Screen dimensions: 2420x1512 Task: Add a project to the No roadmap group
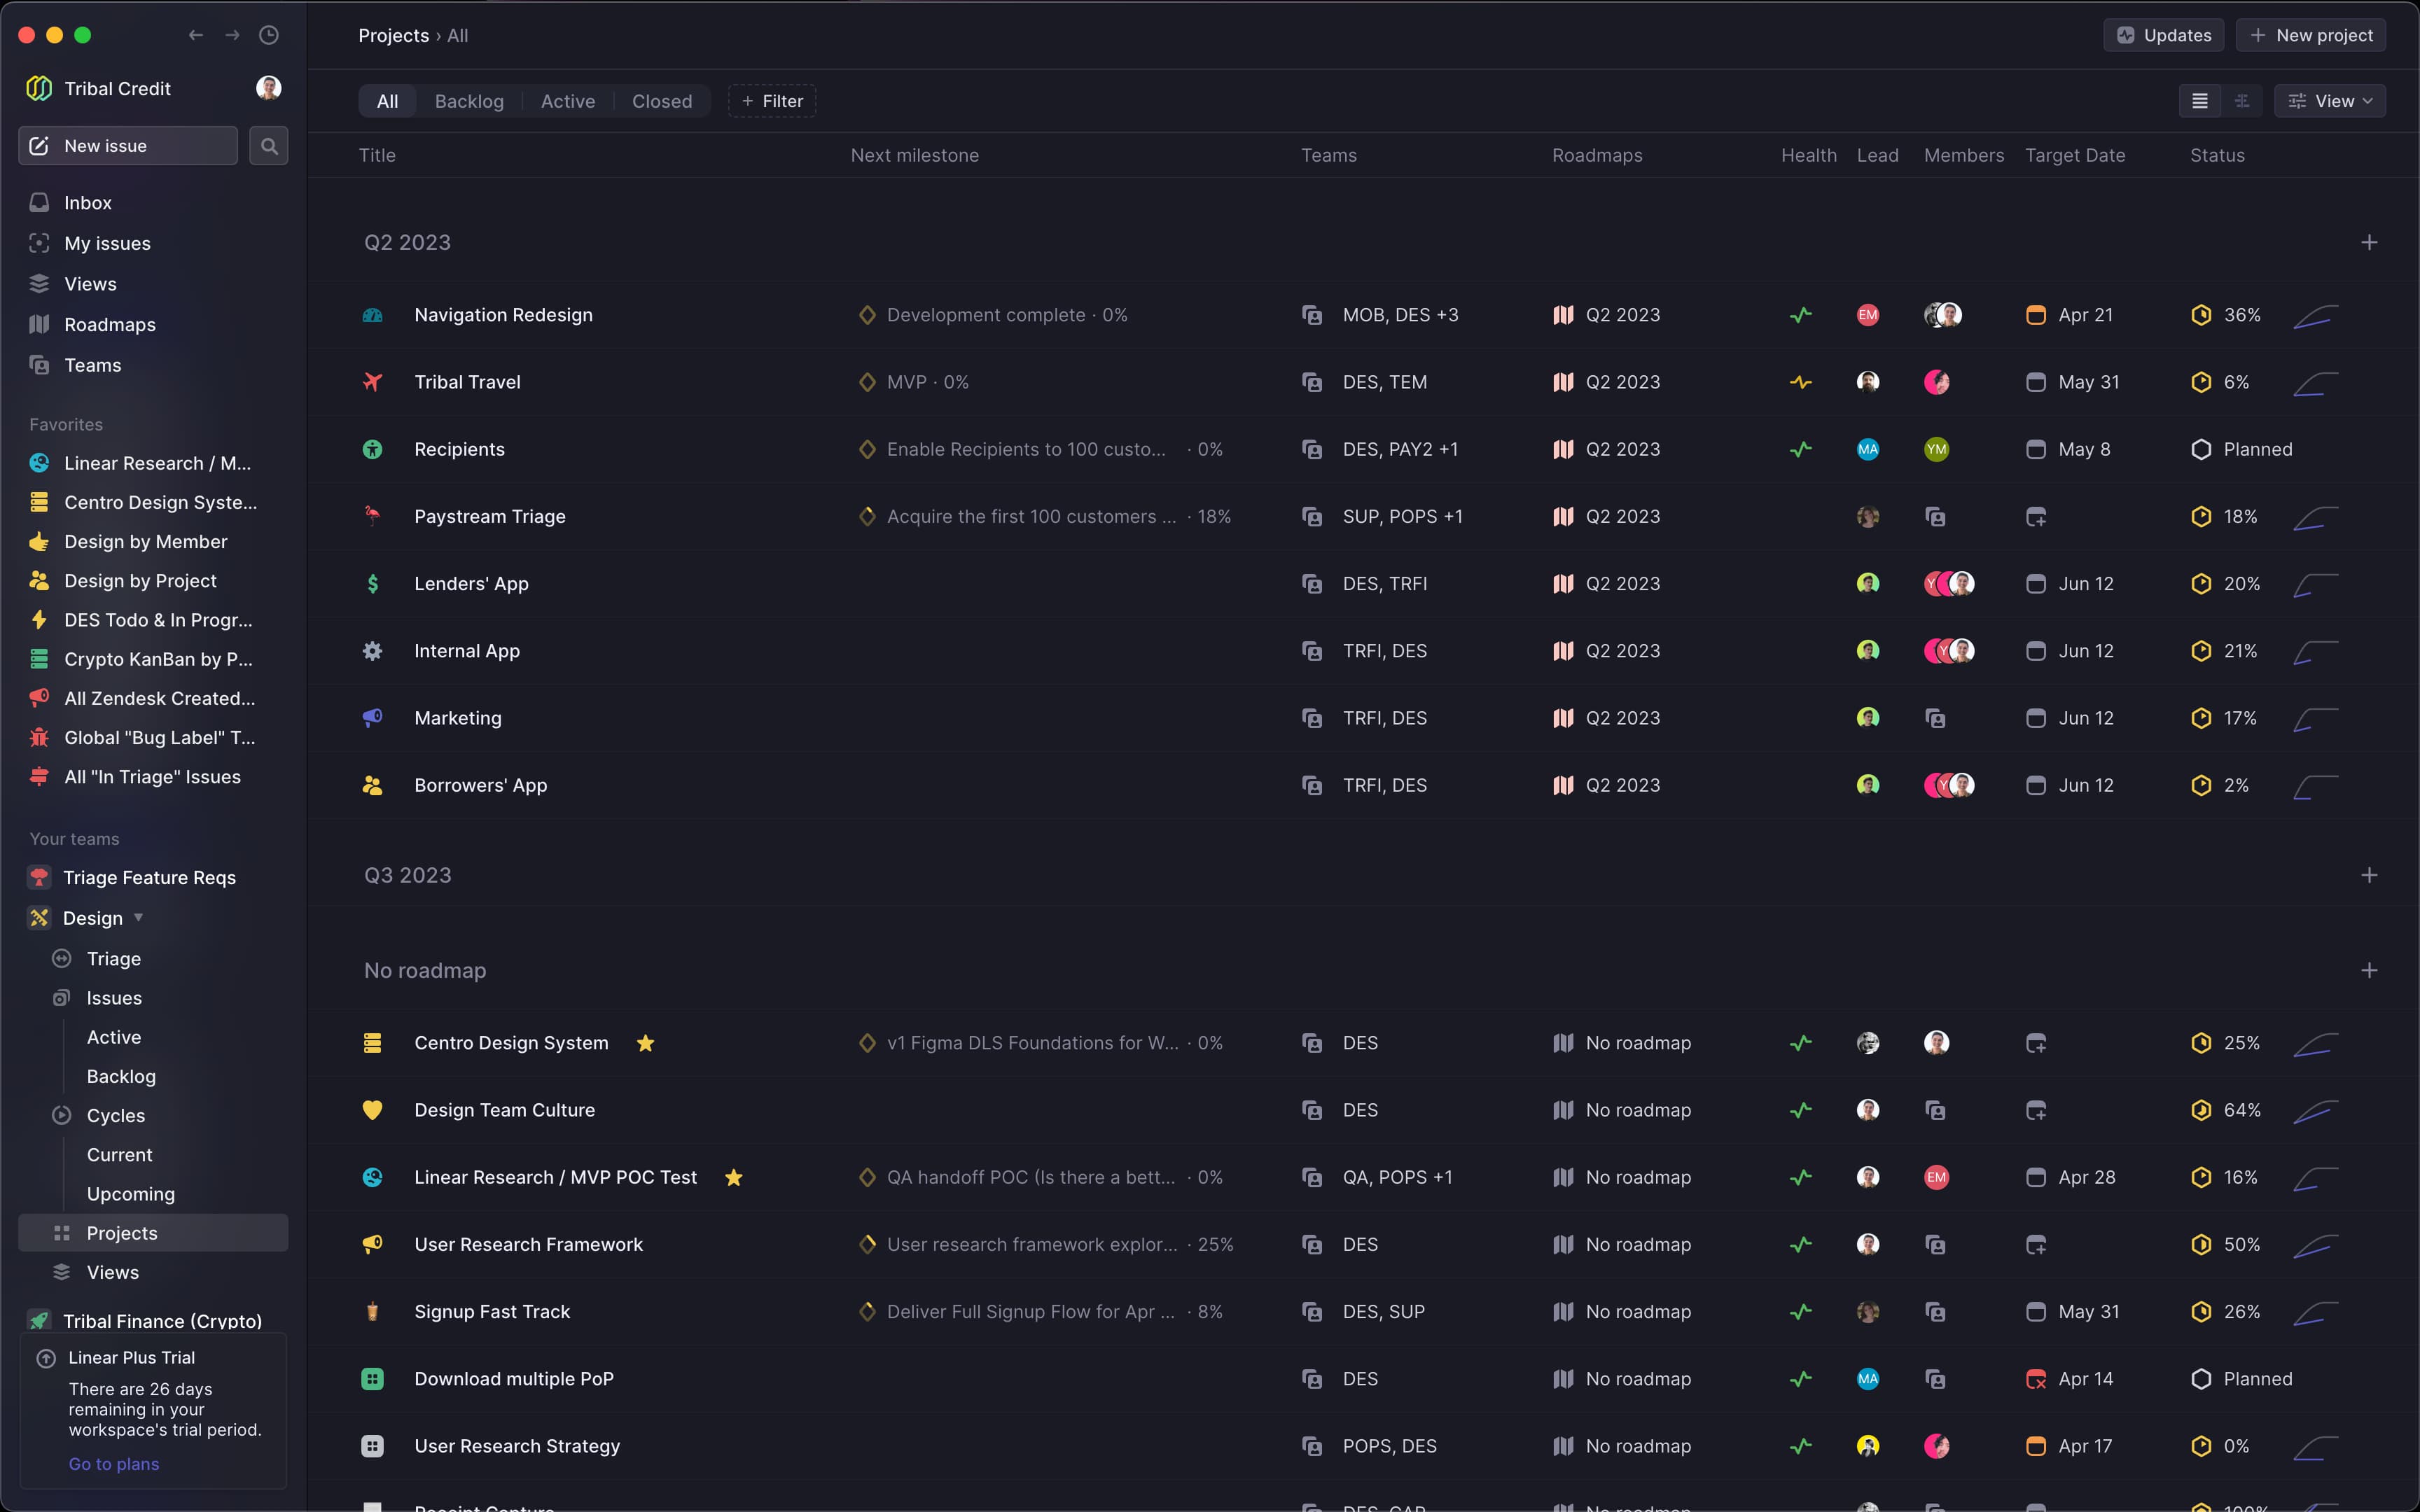pos(2368,970)
